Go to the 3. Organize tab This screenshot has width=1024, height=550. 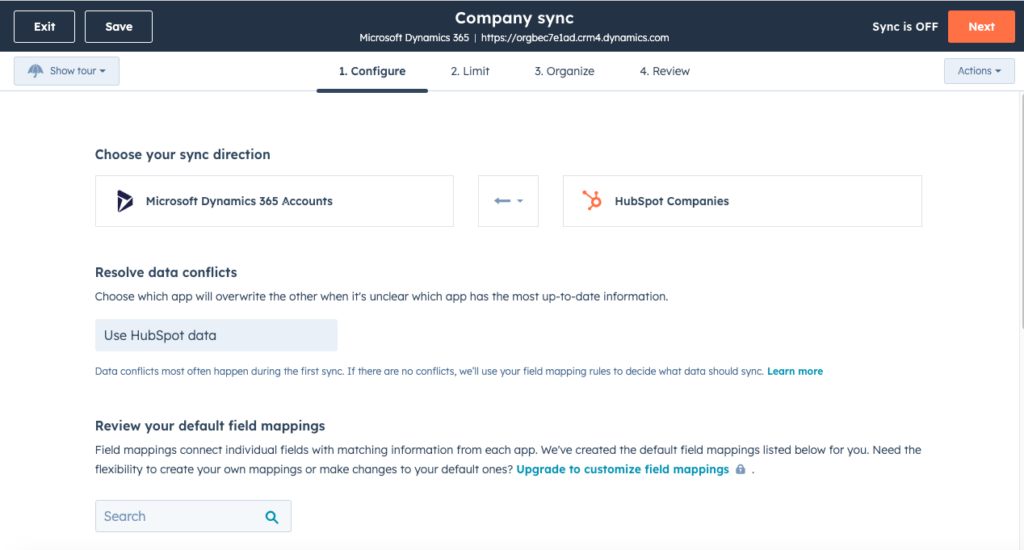coord(564,71)
